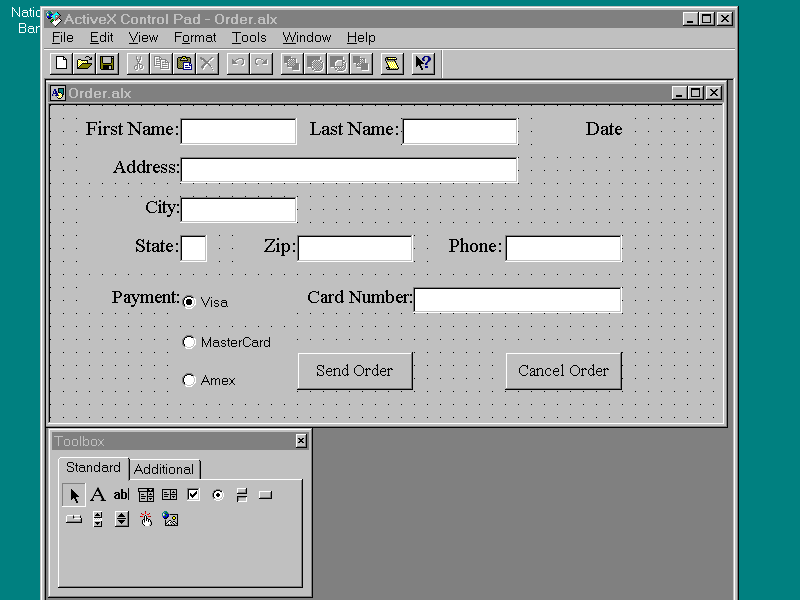The width and height of the screenshot is (800, 600).
Task: Switch to the Additional toolbox tab
Action: [164, 469]
